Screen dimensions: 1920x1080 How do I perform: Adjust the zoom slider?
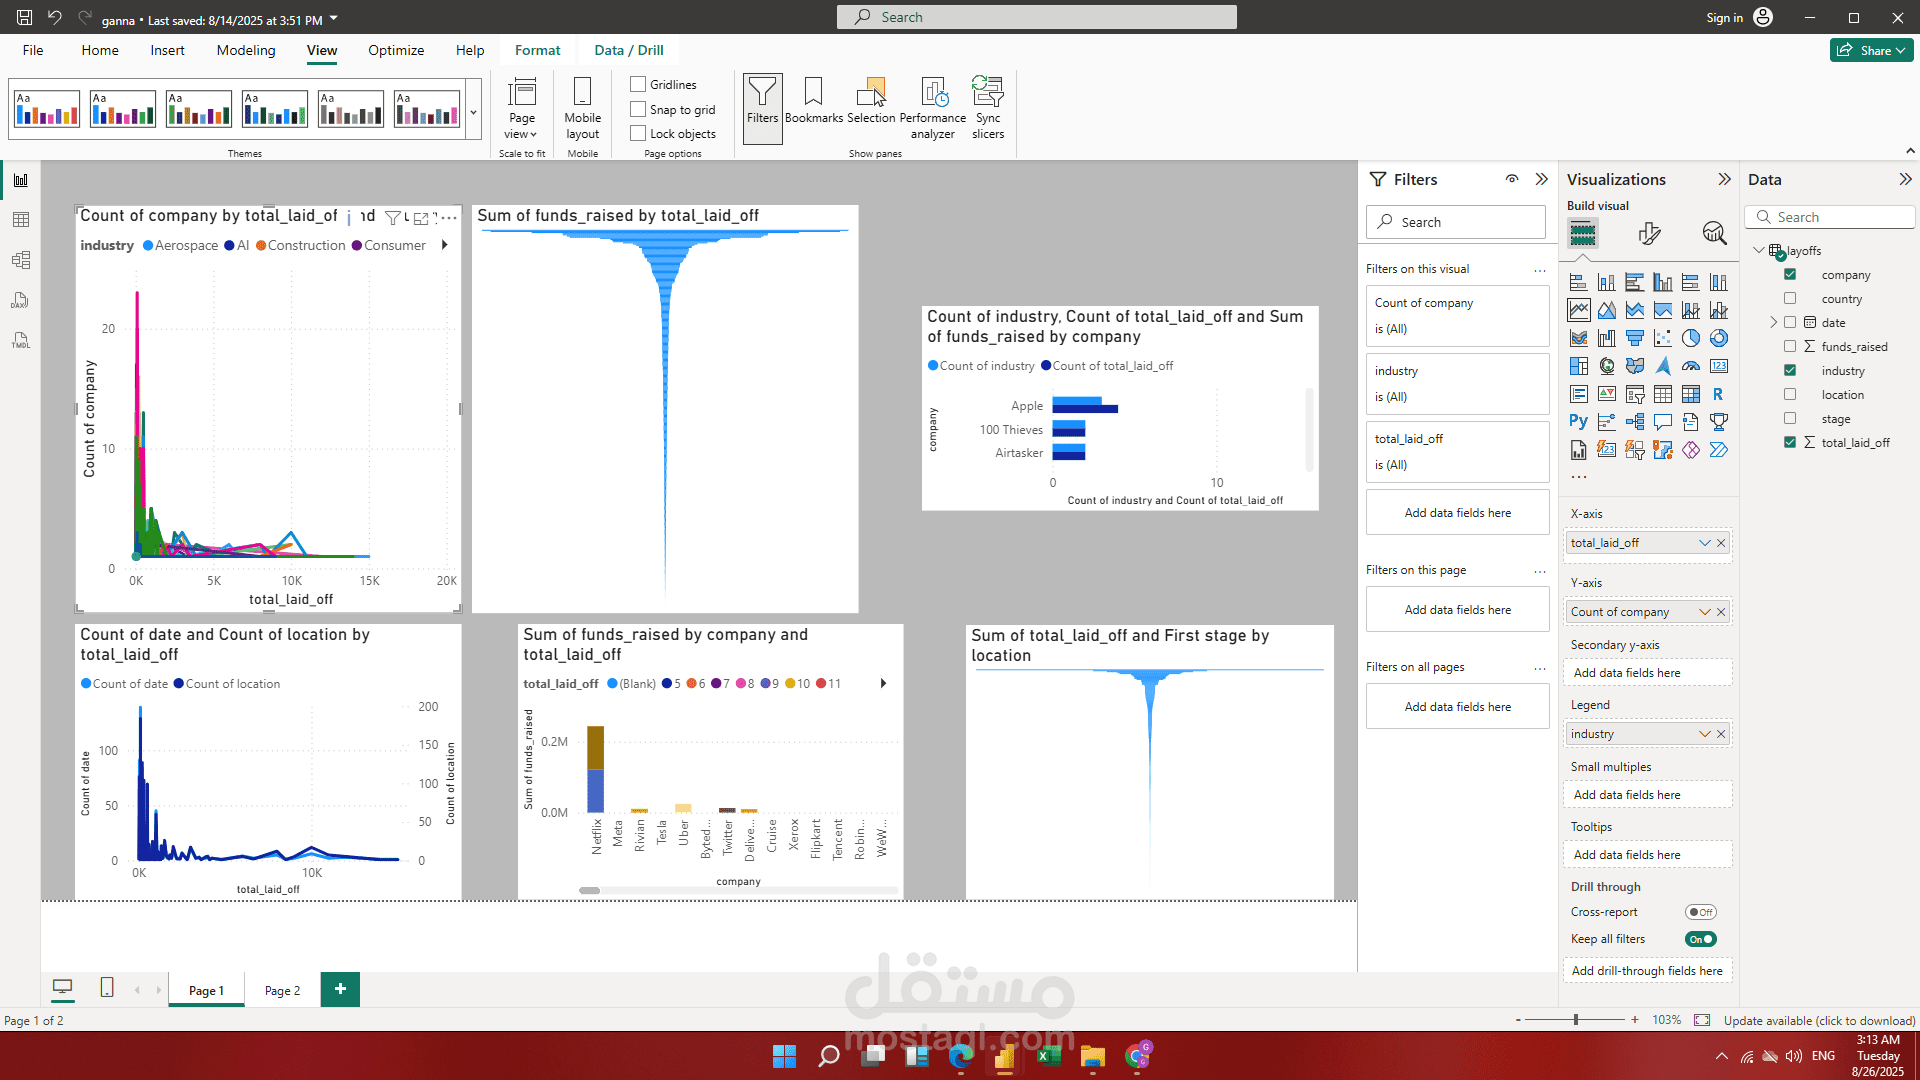pos(1576,1020)
